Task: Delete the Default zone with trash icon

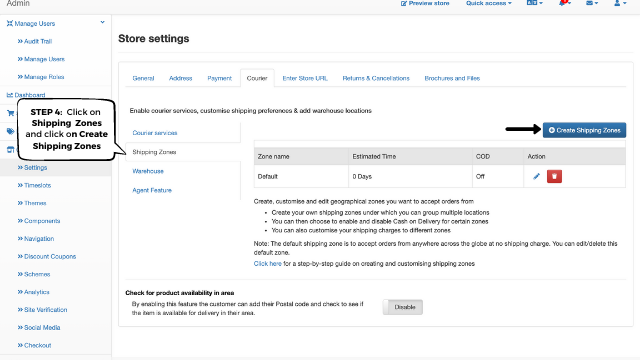Action: (x=554, y=176)
